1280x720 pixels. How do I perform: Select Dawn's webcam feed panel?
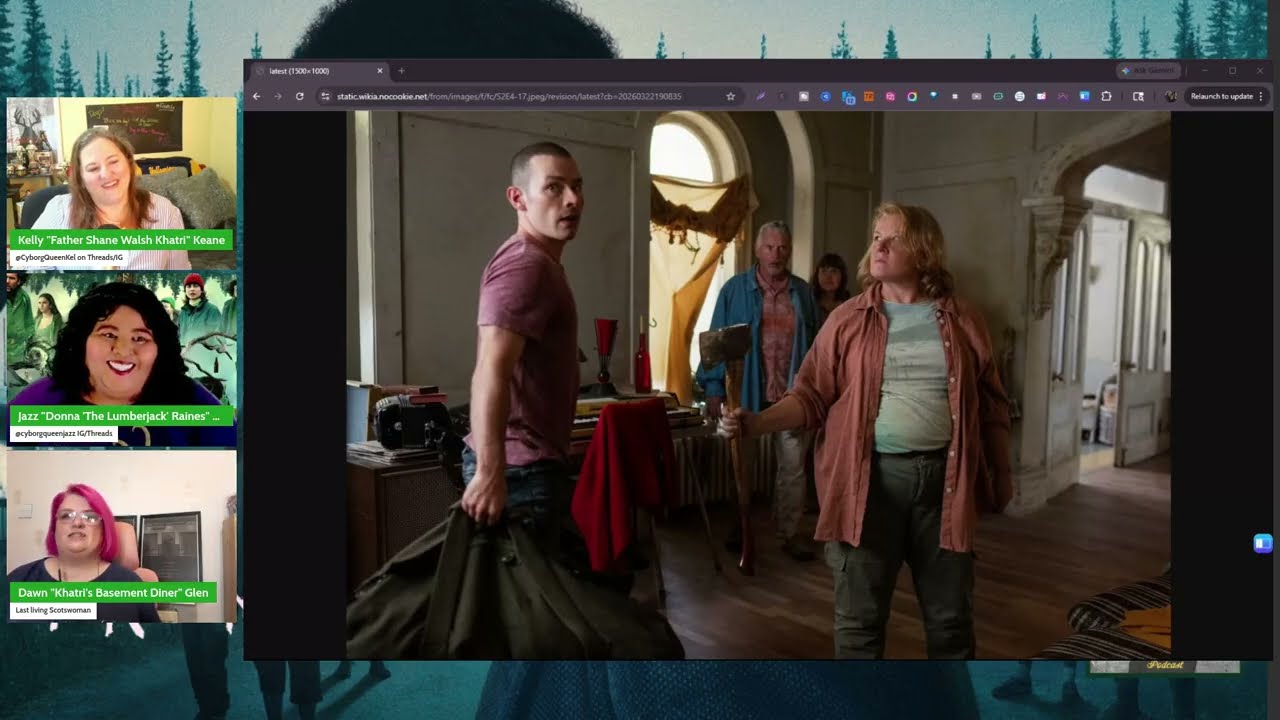tap(122, 536)
